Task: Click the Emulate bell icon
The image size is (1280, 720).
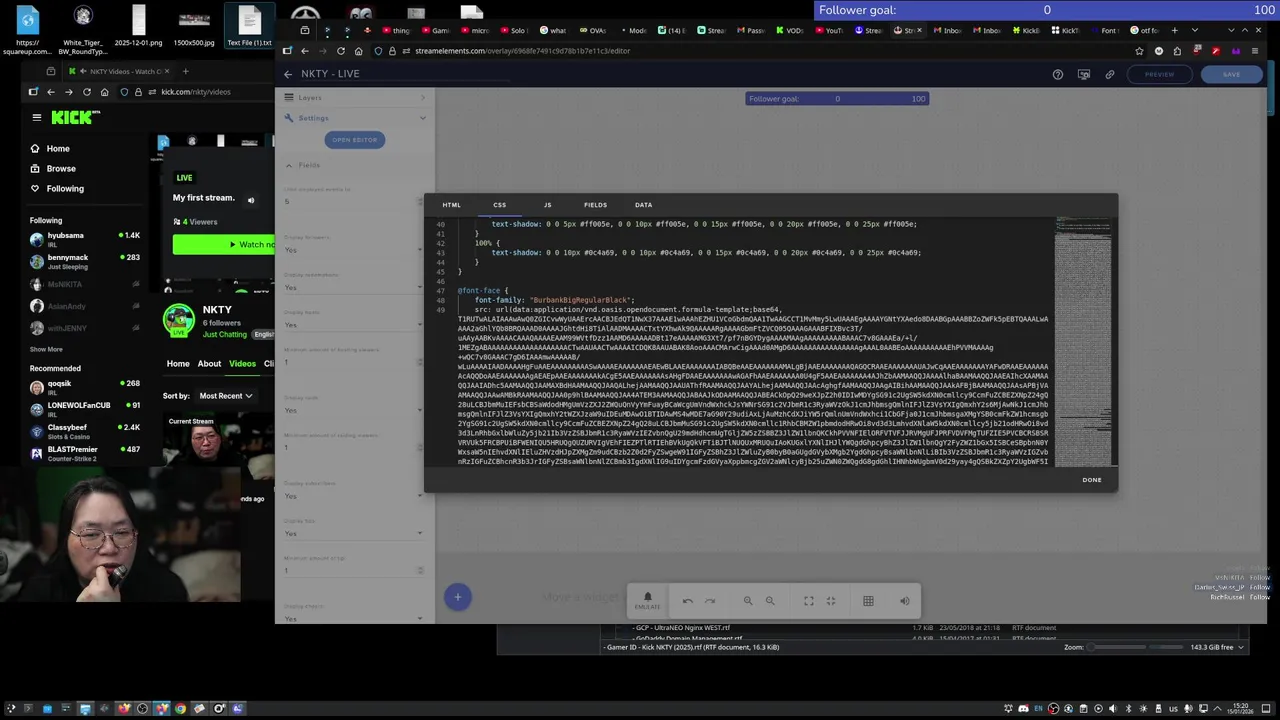Action: (x=647, y=600)
